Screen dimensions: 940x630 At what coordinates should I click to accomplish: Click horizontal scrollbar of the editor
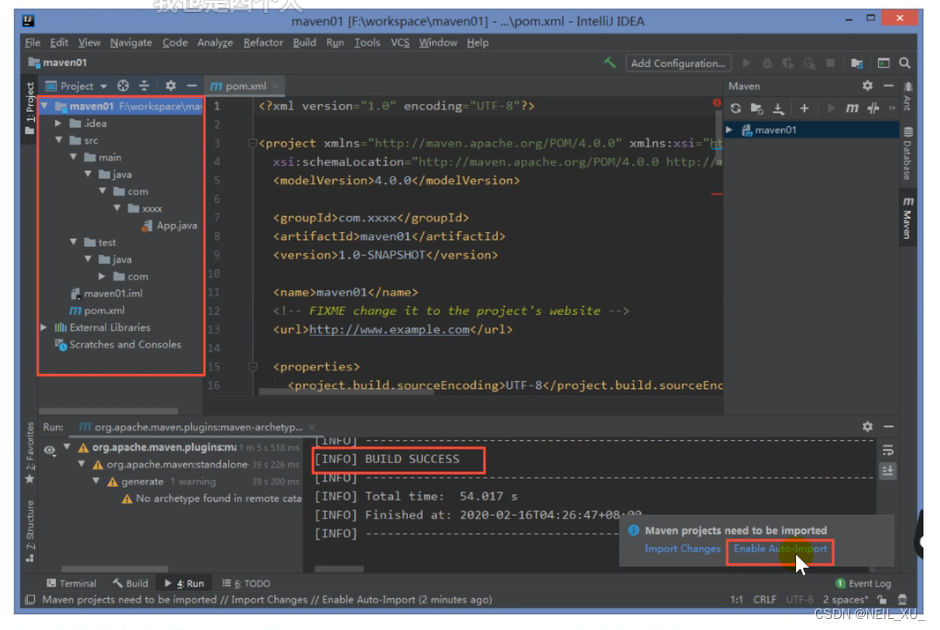[346, 392]
